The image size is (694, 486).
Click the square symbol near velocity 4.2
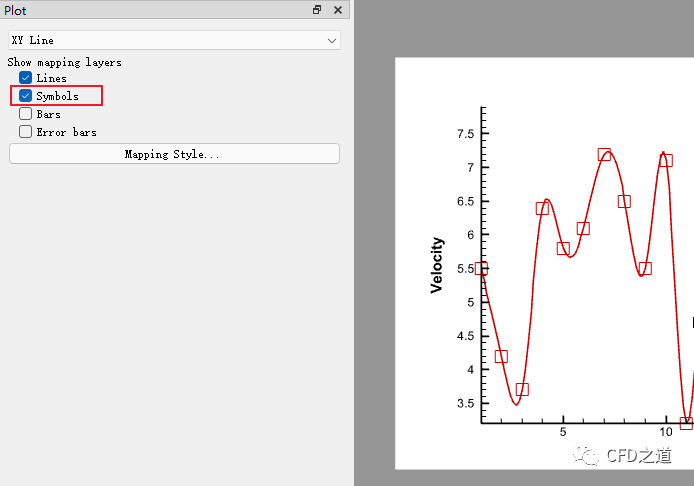click(x=501, y=356)
